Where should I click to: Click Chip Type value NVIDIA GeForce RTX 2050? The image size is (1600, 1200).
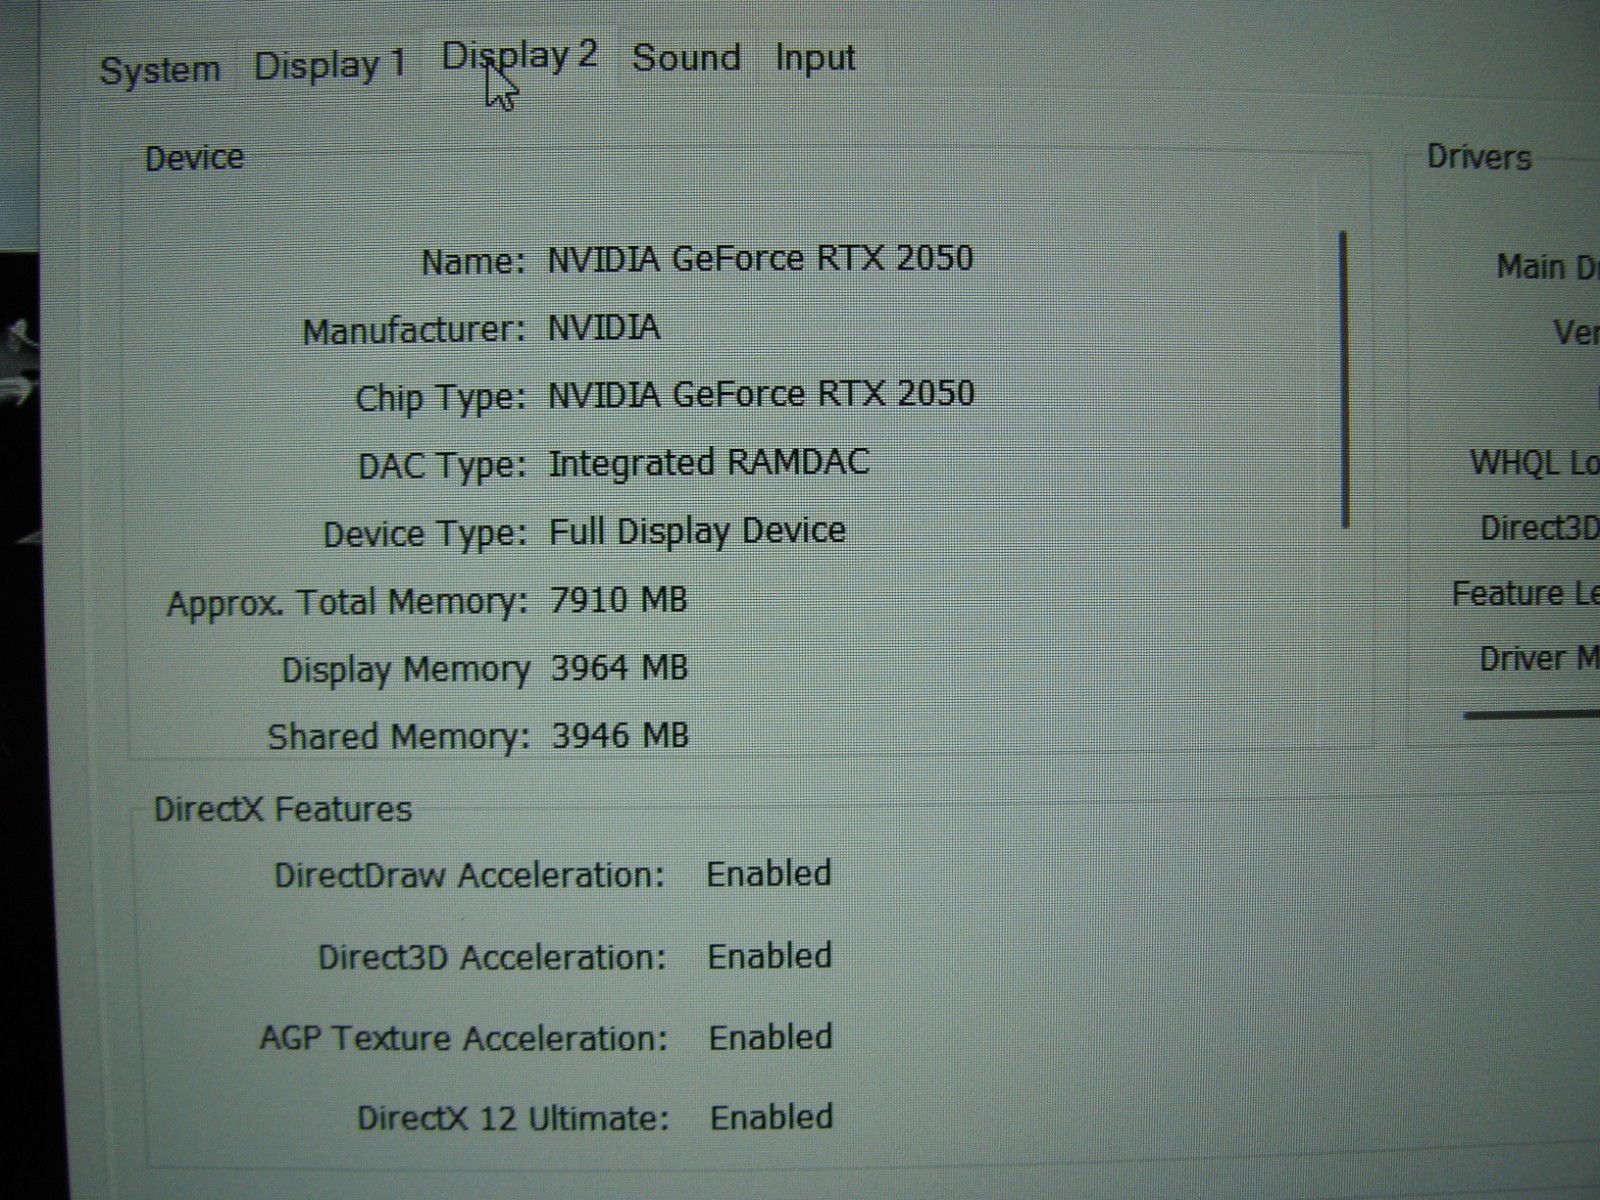pos(761,393)
